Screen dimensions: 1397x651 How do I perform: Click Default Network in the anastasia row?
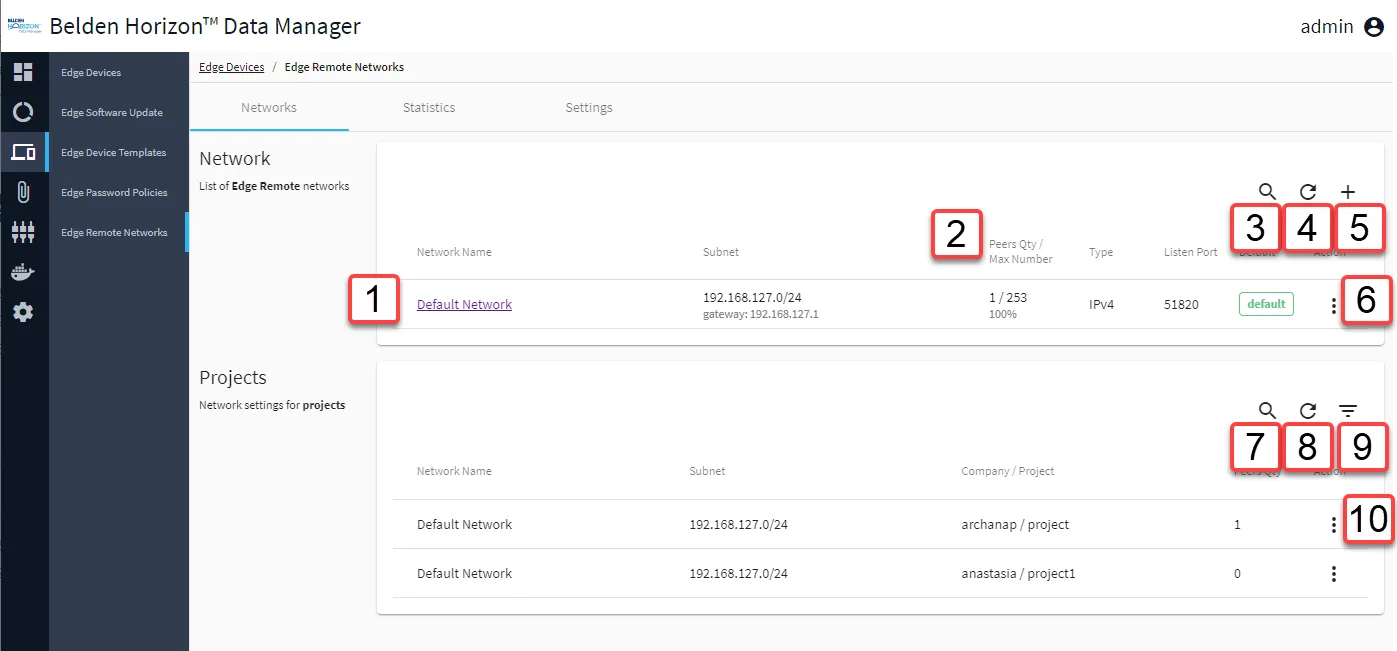point(464,573)
